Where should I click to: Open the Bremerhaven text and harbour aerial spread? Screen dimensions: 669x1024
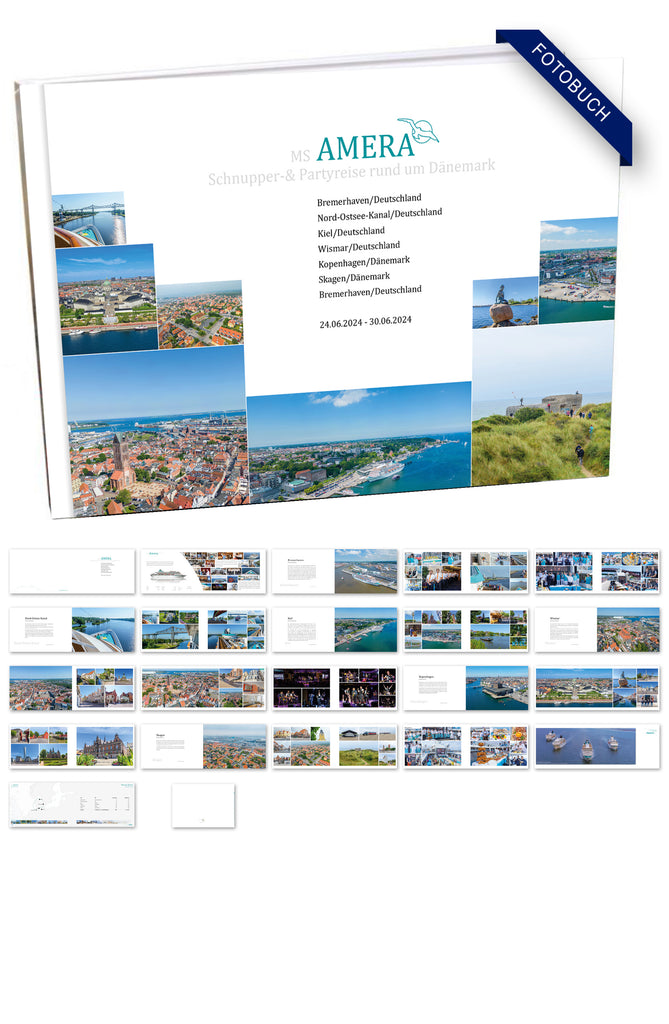click(334, 571)
